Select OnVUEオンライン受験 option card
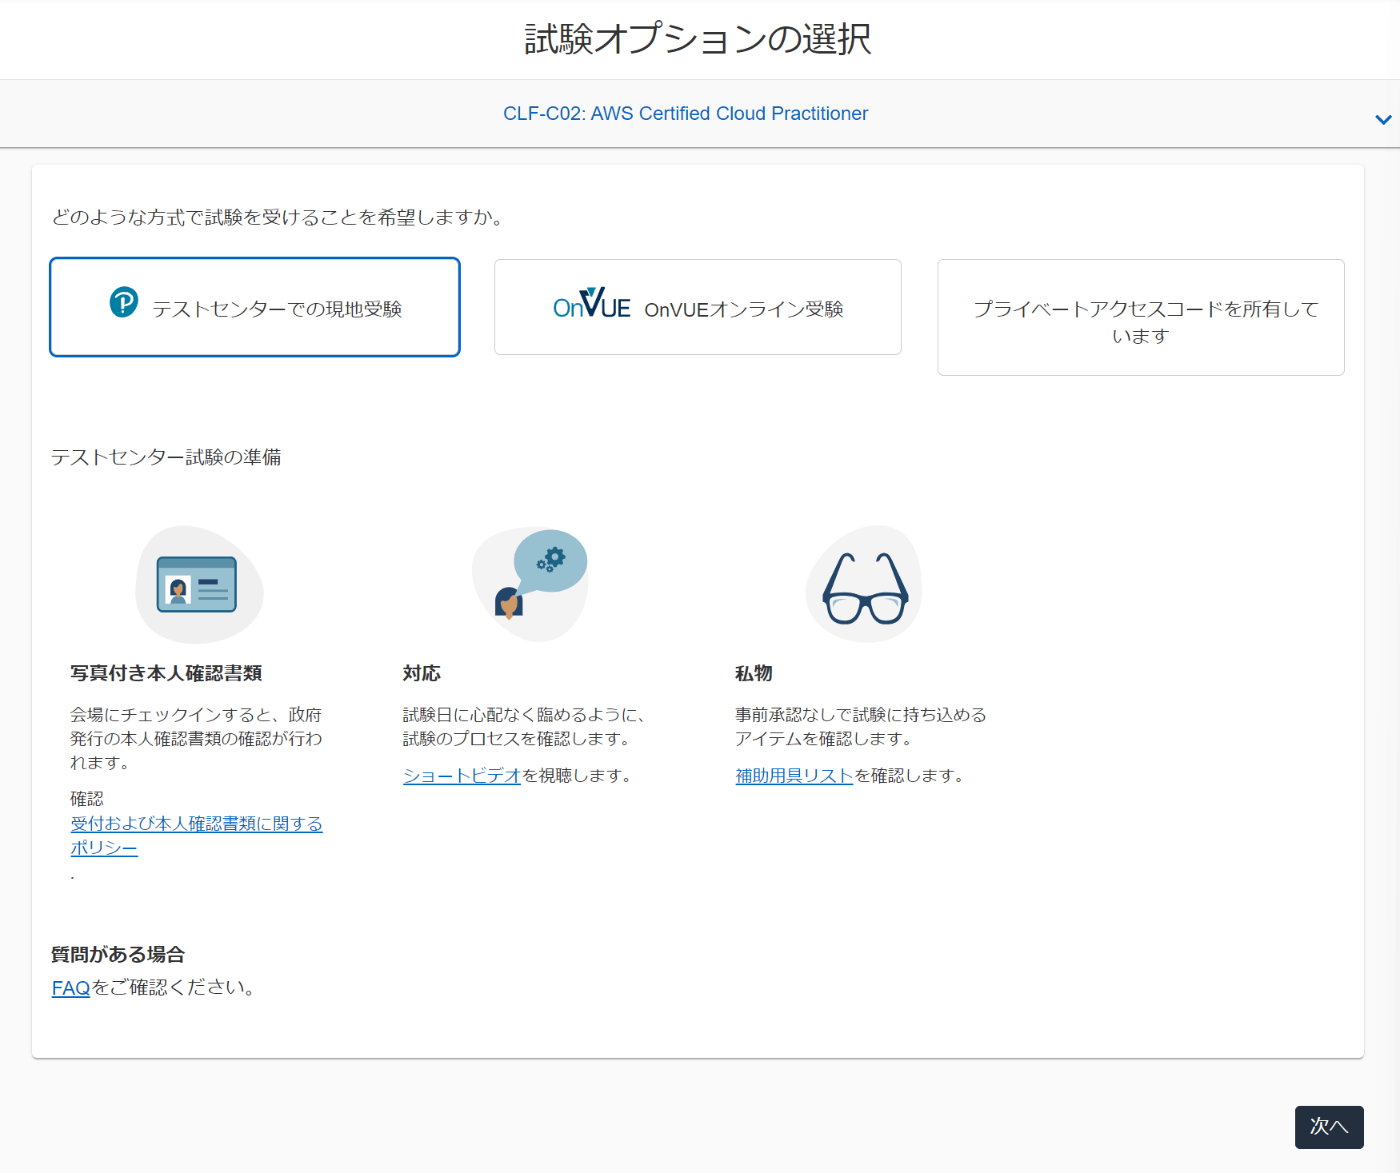Image resolution: width=1400 pixels, height=1173 pixels. [x=698, y=307]
